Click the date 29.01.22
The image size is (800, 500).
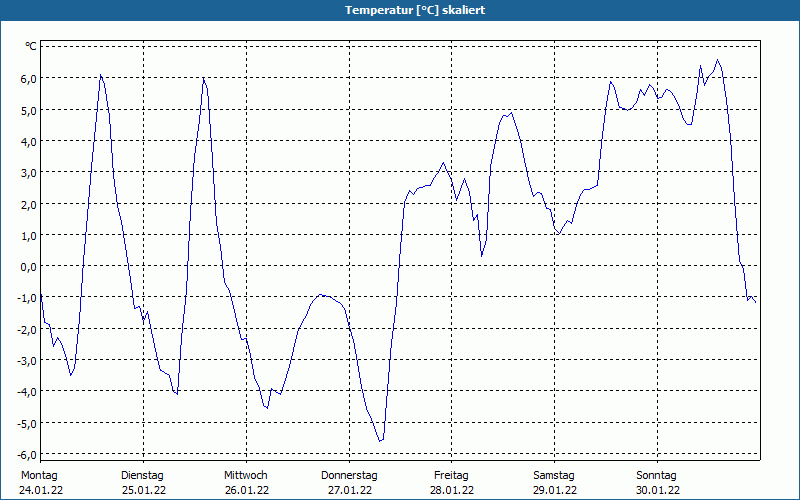coord(555,490)
